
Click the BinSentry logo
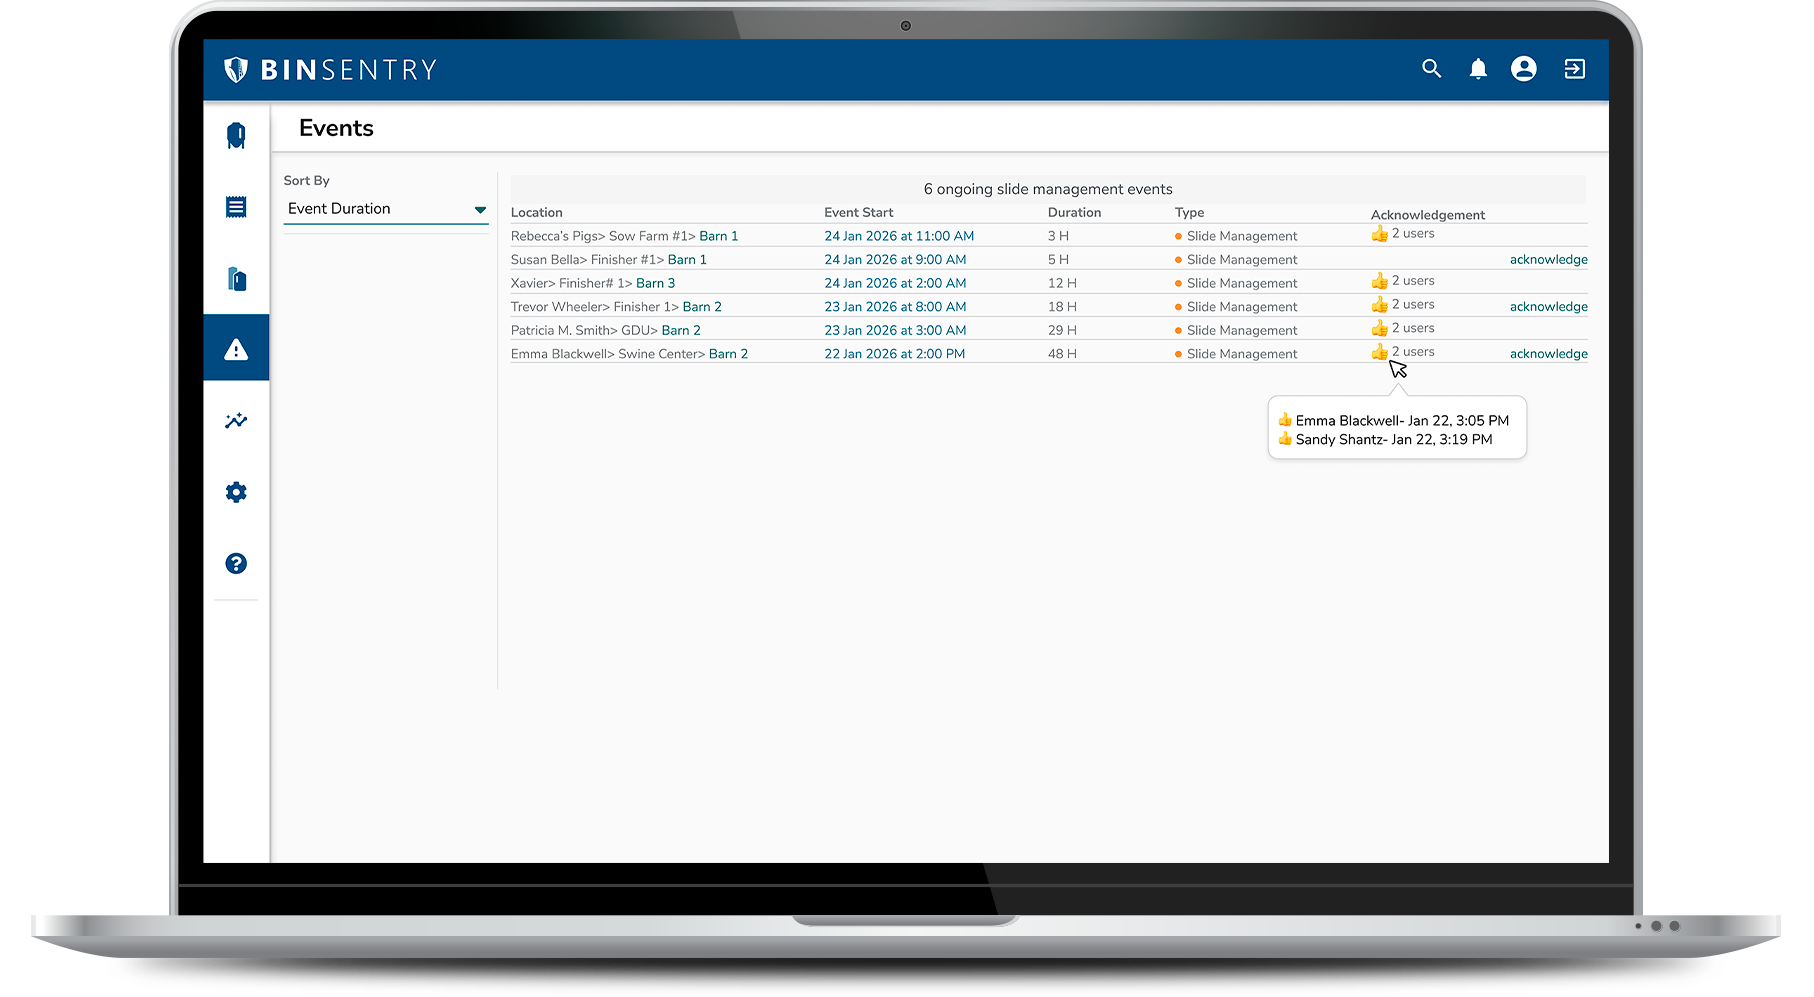[x=331, y=70]
